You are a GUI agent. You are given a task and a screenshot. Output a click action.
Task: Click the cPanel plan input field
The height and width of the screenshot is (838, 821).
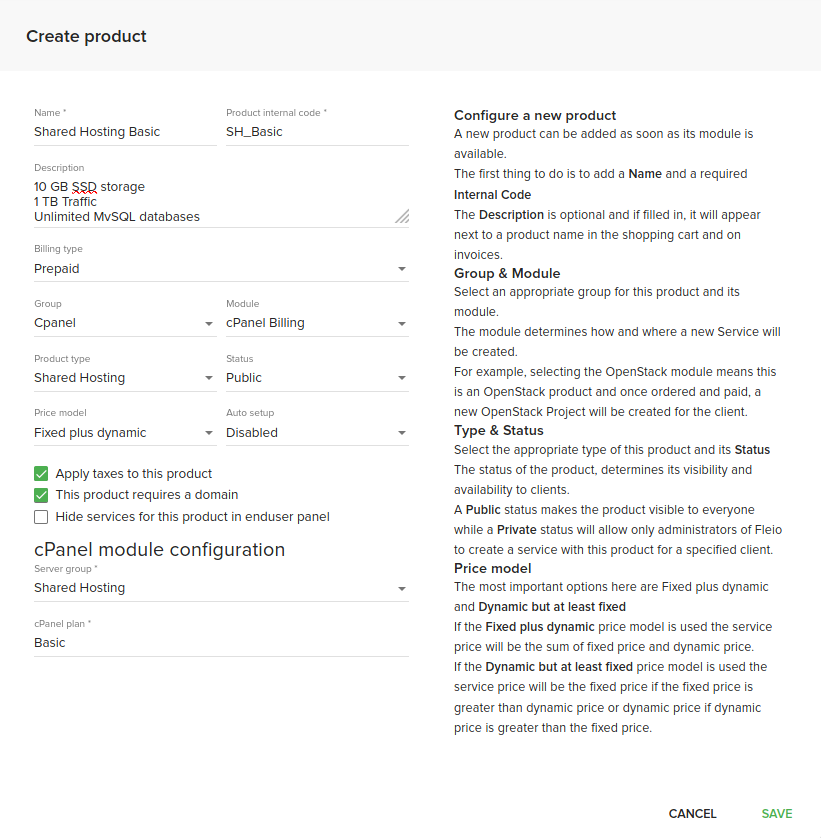[x=220, y=643]
